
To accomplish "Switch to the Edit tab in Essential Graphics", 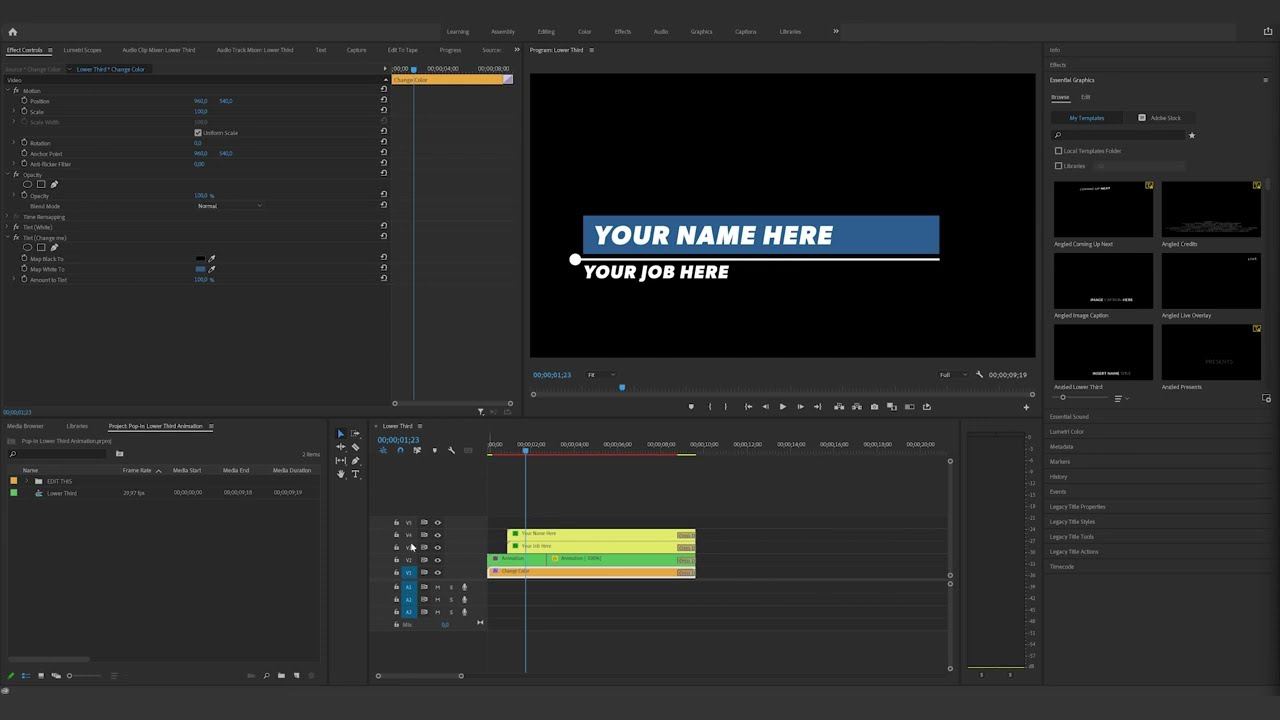I will click(1085, 97).
